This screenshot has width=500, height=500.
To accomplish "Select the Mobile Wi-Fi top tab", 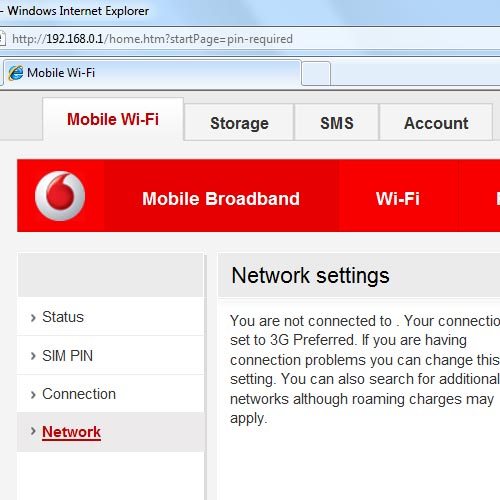I will [x=113, y=119].
